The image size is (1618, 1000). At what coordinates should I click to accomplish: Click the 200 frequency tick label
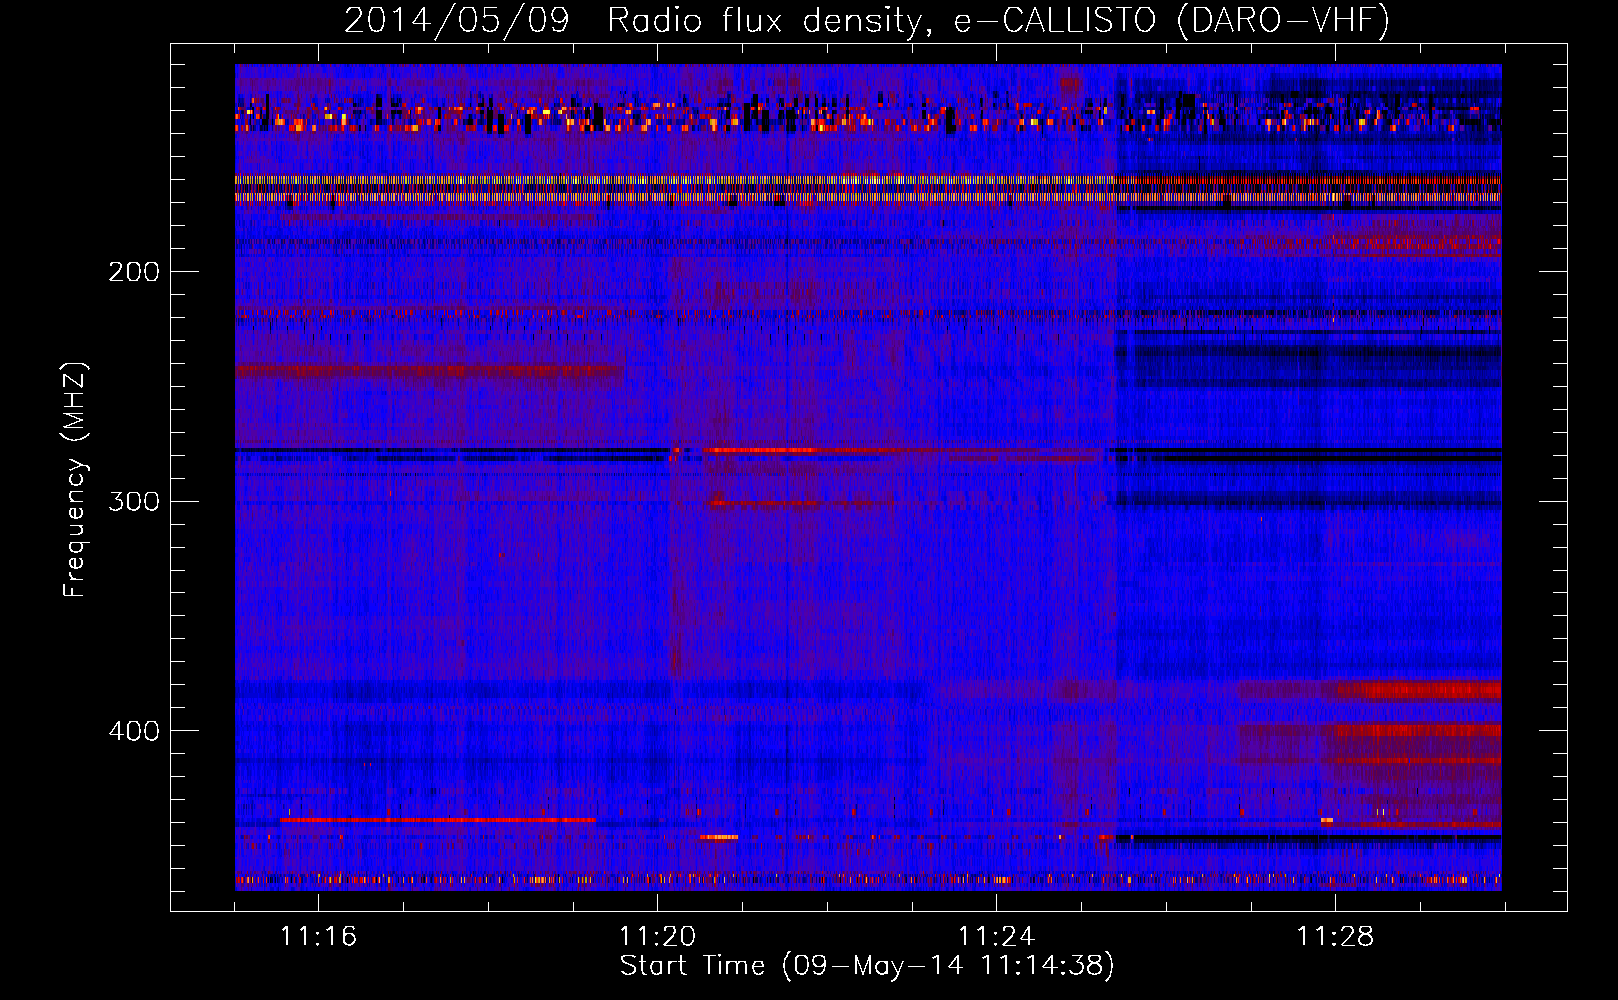(134, 272)
